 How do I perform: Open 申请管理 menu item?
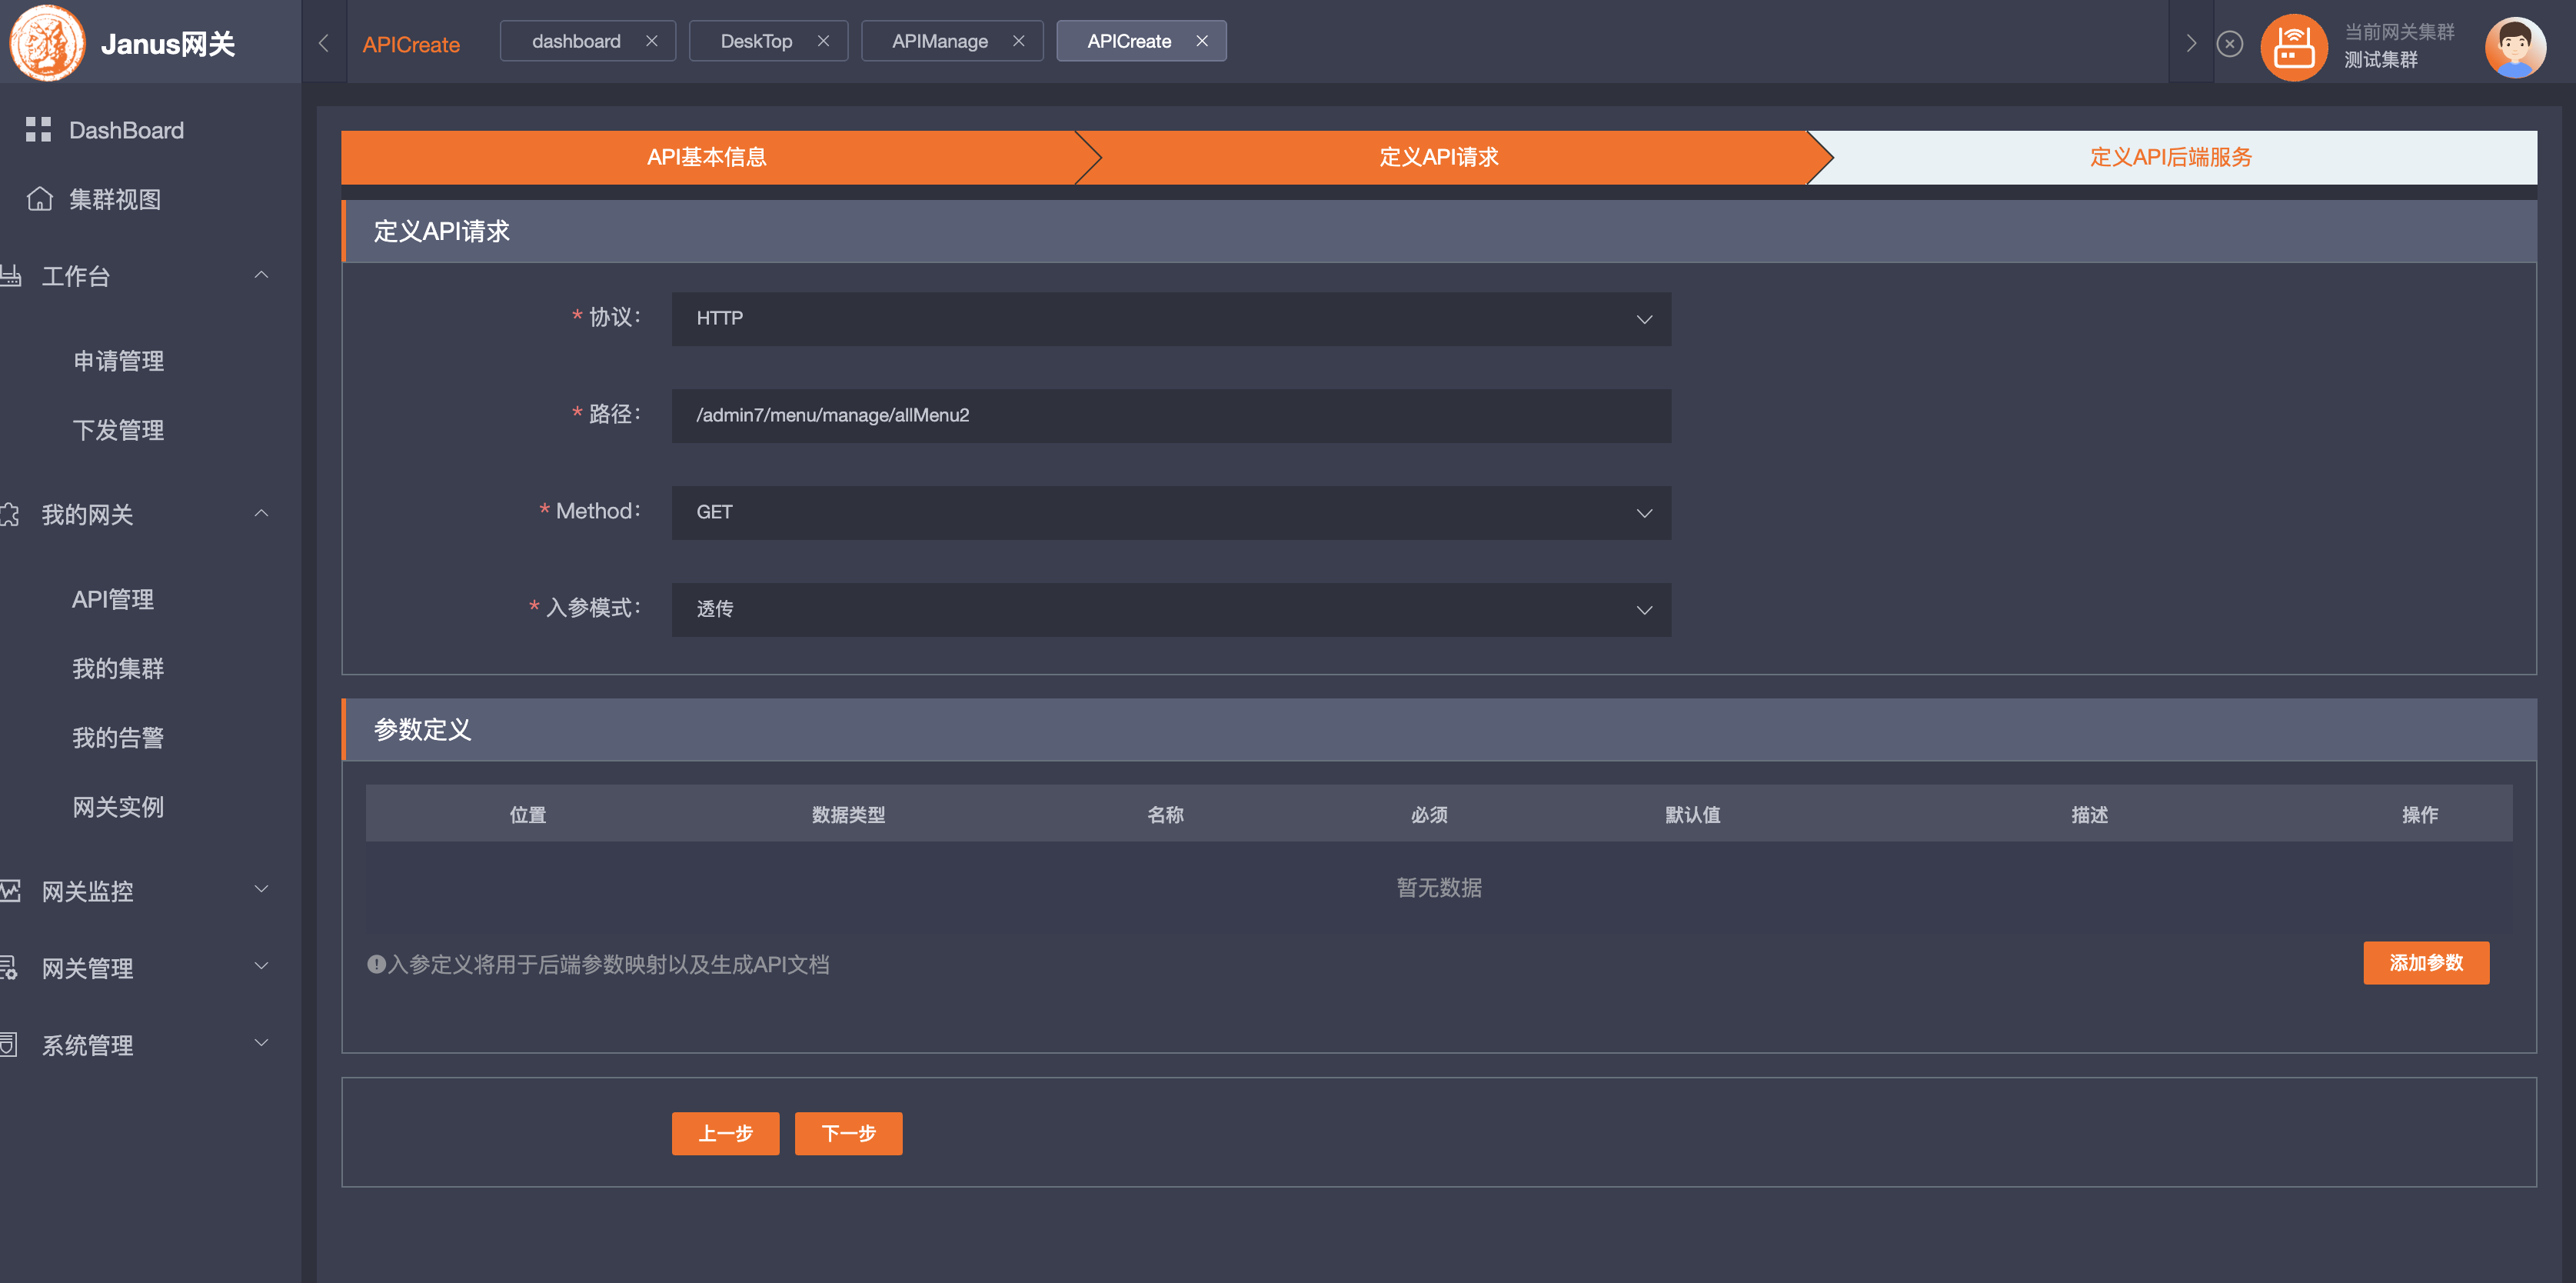(118, 361)
